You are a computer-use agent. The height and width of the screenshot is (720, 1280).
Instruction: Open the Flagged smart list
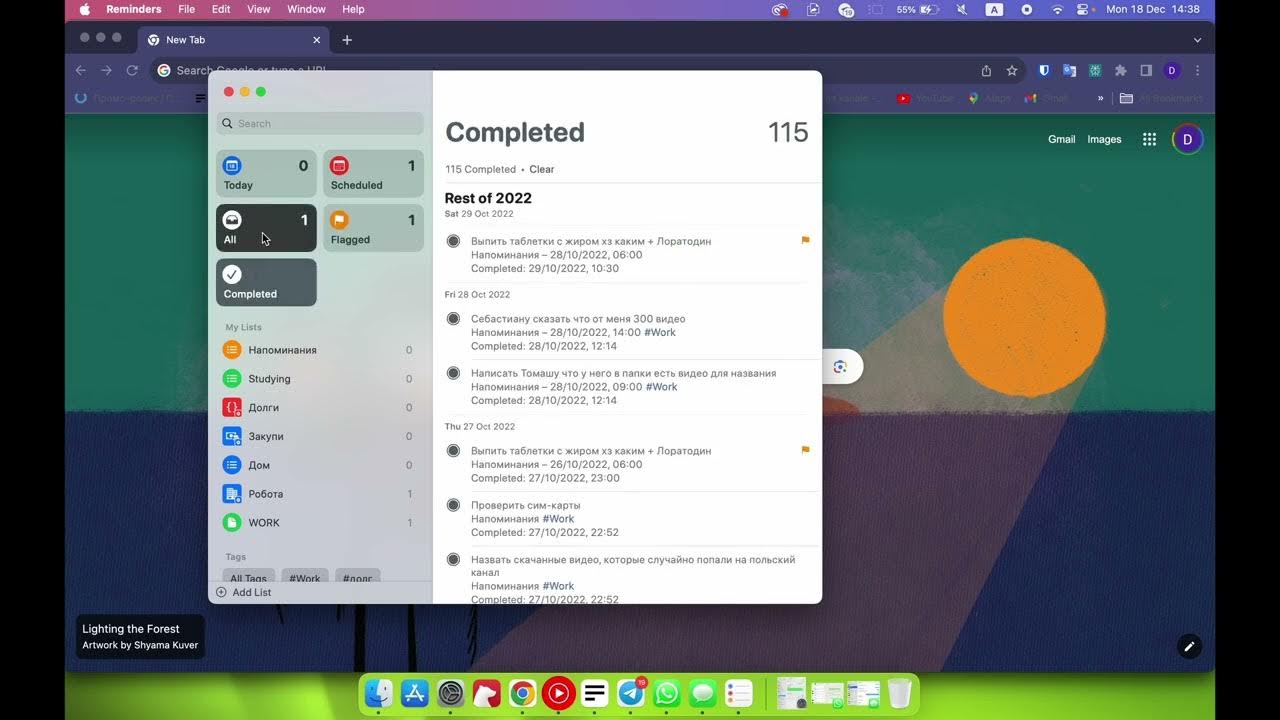tap(372, 227)
